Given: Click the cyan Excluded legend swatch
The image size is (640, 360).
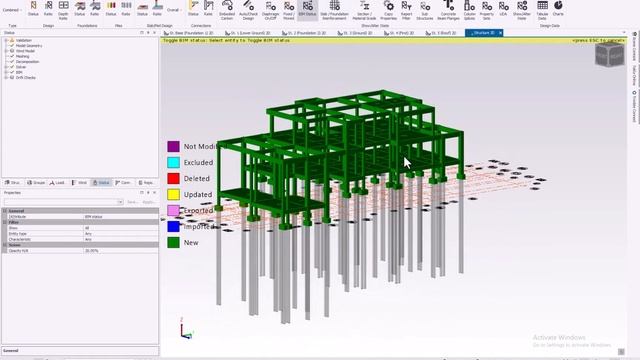Looking at the screenshot, I should coord(173,162).
